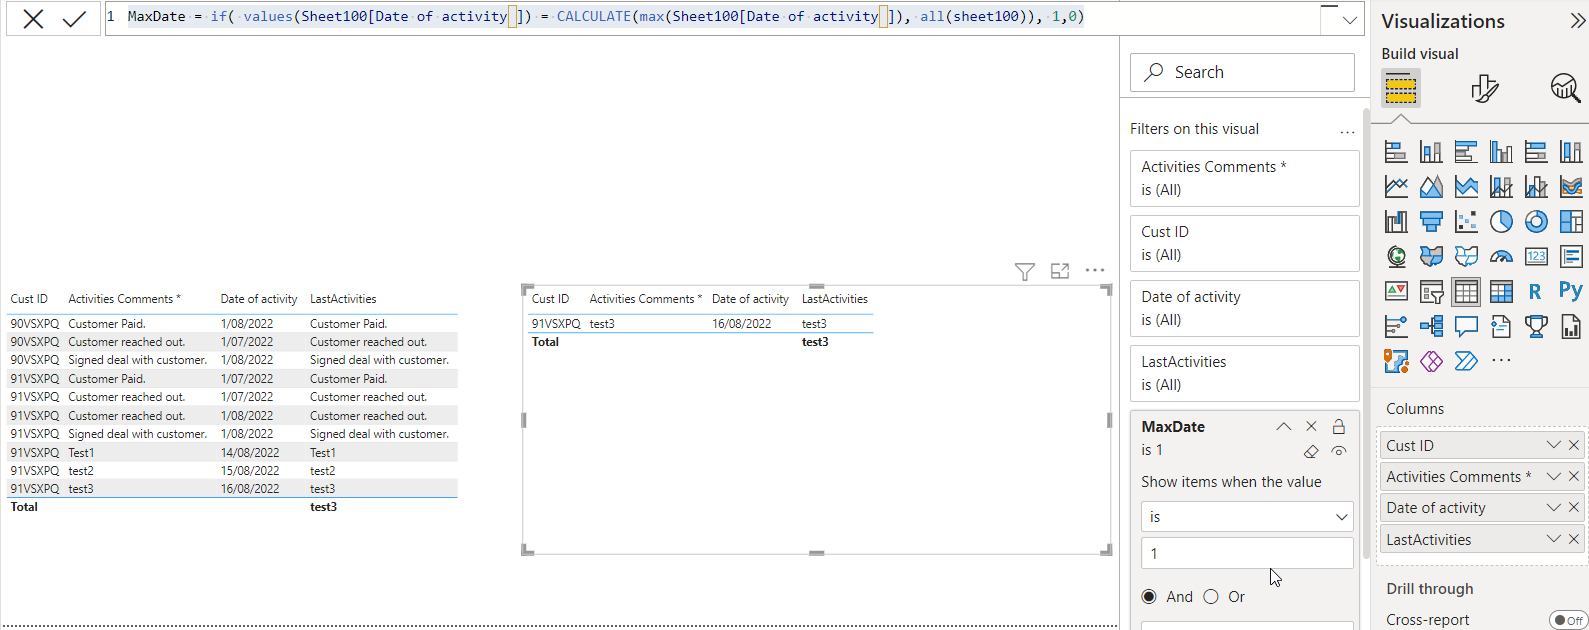Expand the formula bar with the chevron
The width and height of the screenshot is (1589, 630).
point(1350,20)
